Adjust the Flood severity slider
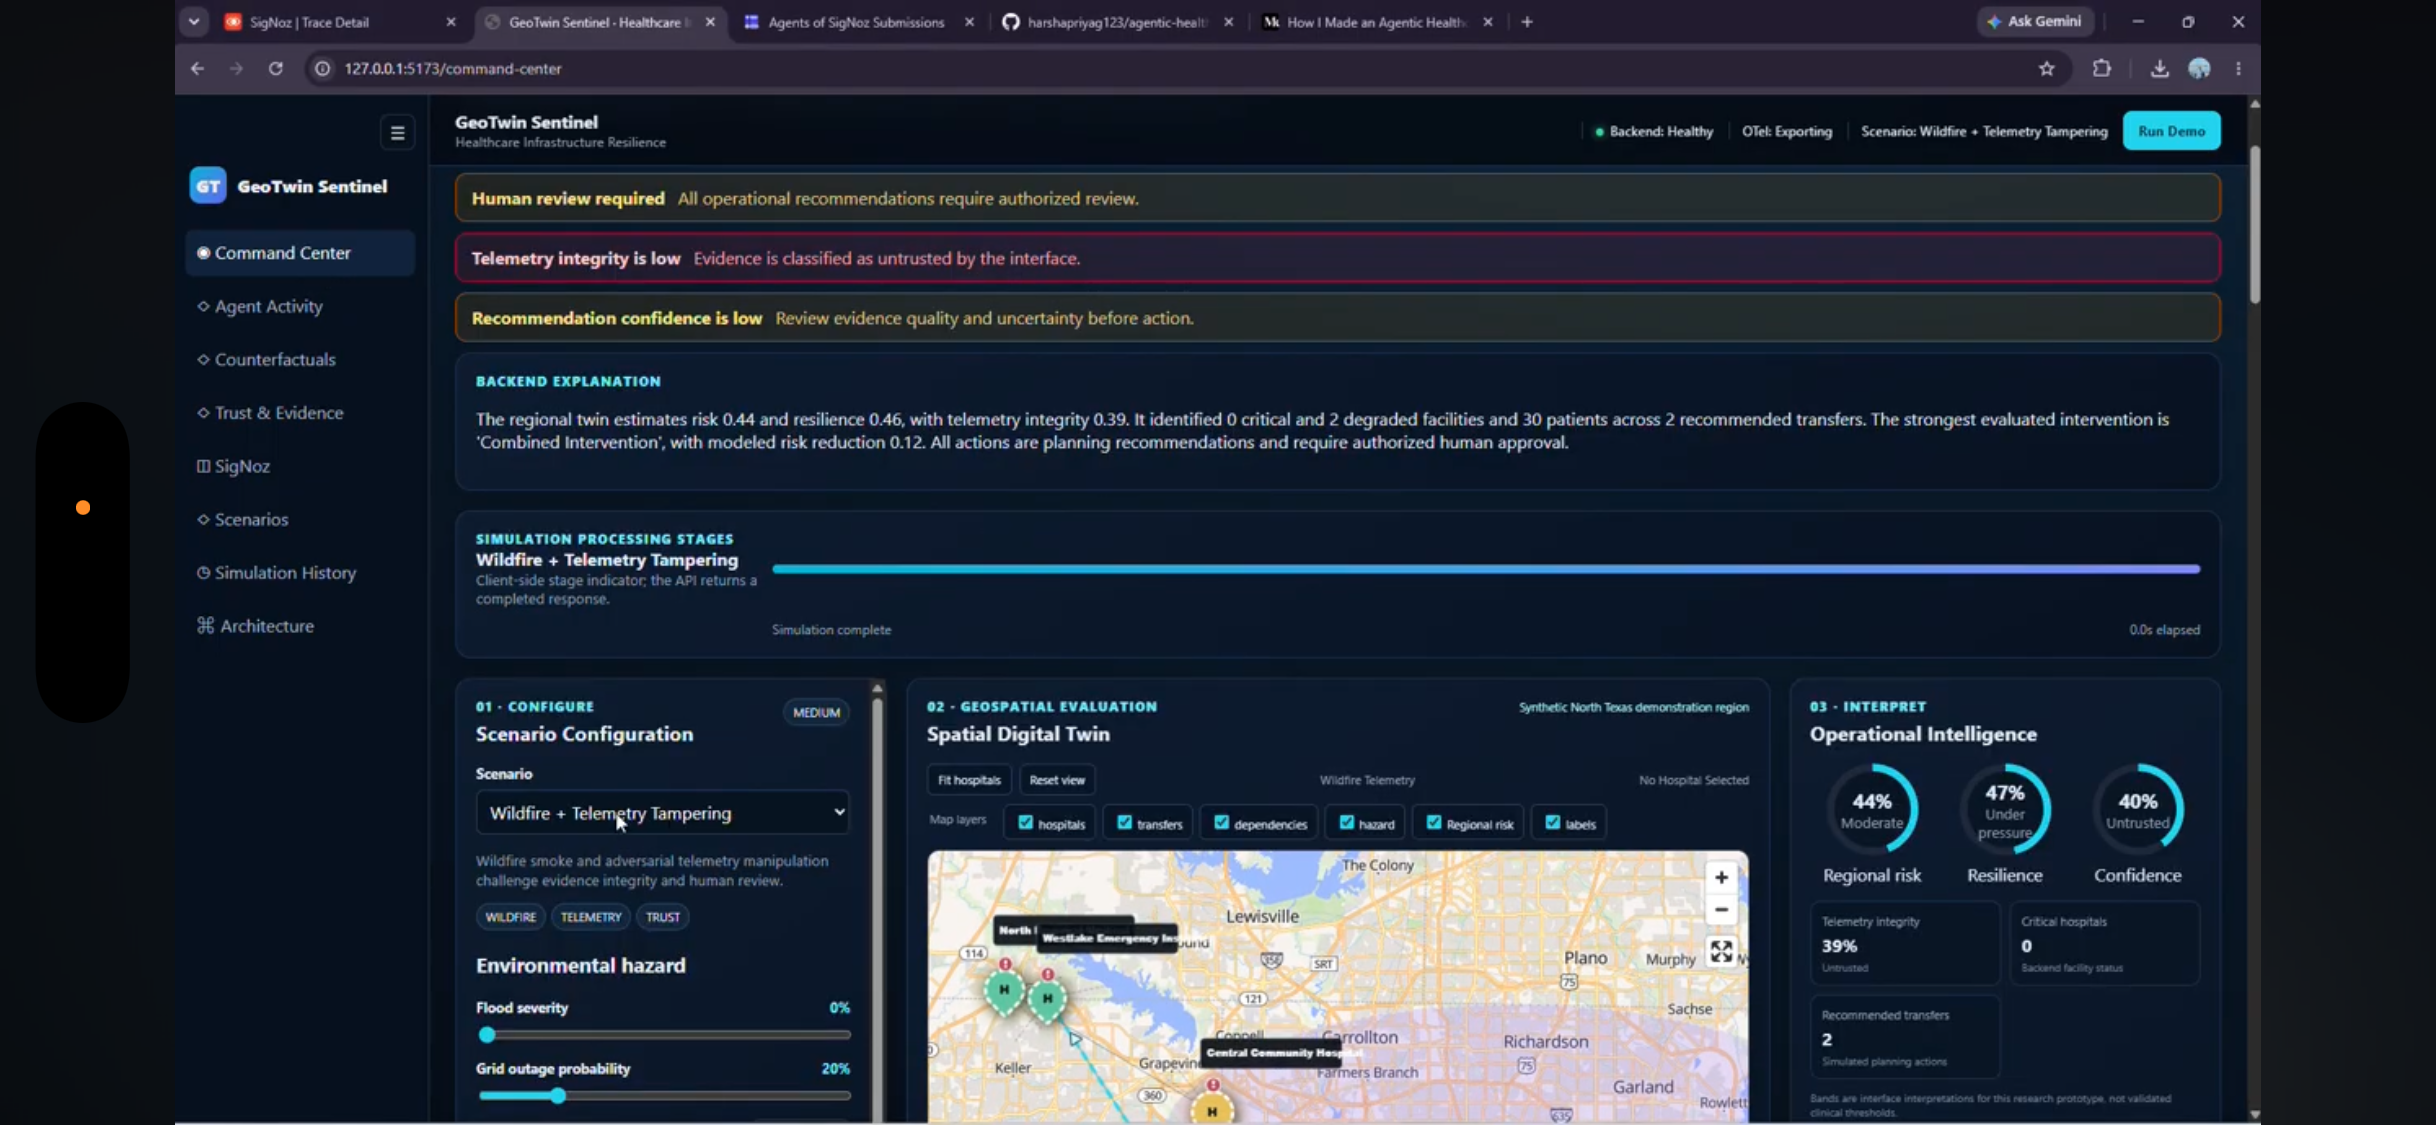2436x1125 pixels. point(664,1035)
